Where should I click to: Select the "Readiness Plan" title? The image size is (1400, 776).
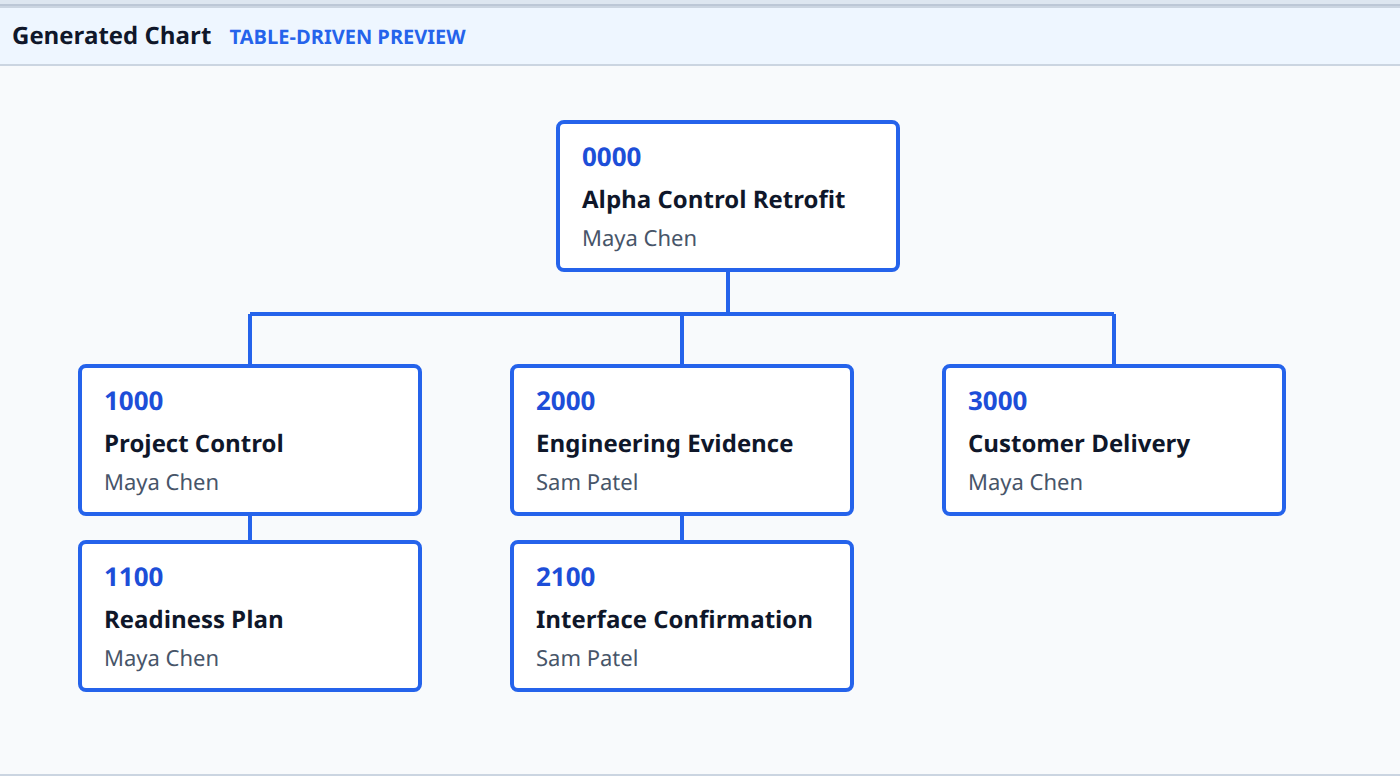194,619
